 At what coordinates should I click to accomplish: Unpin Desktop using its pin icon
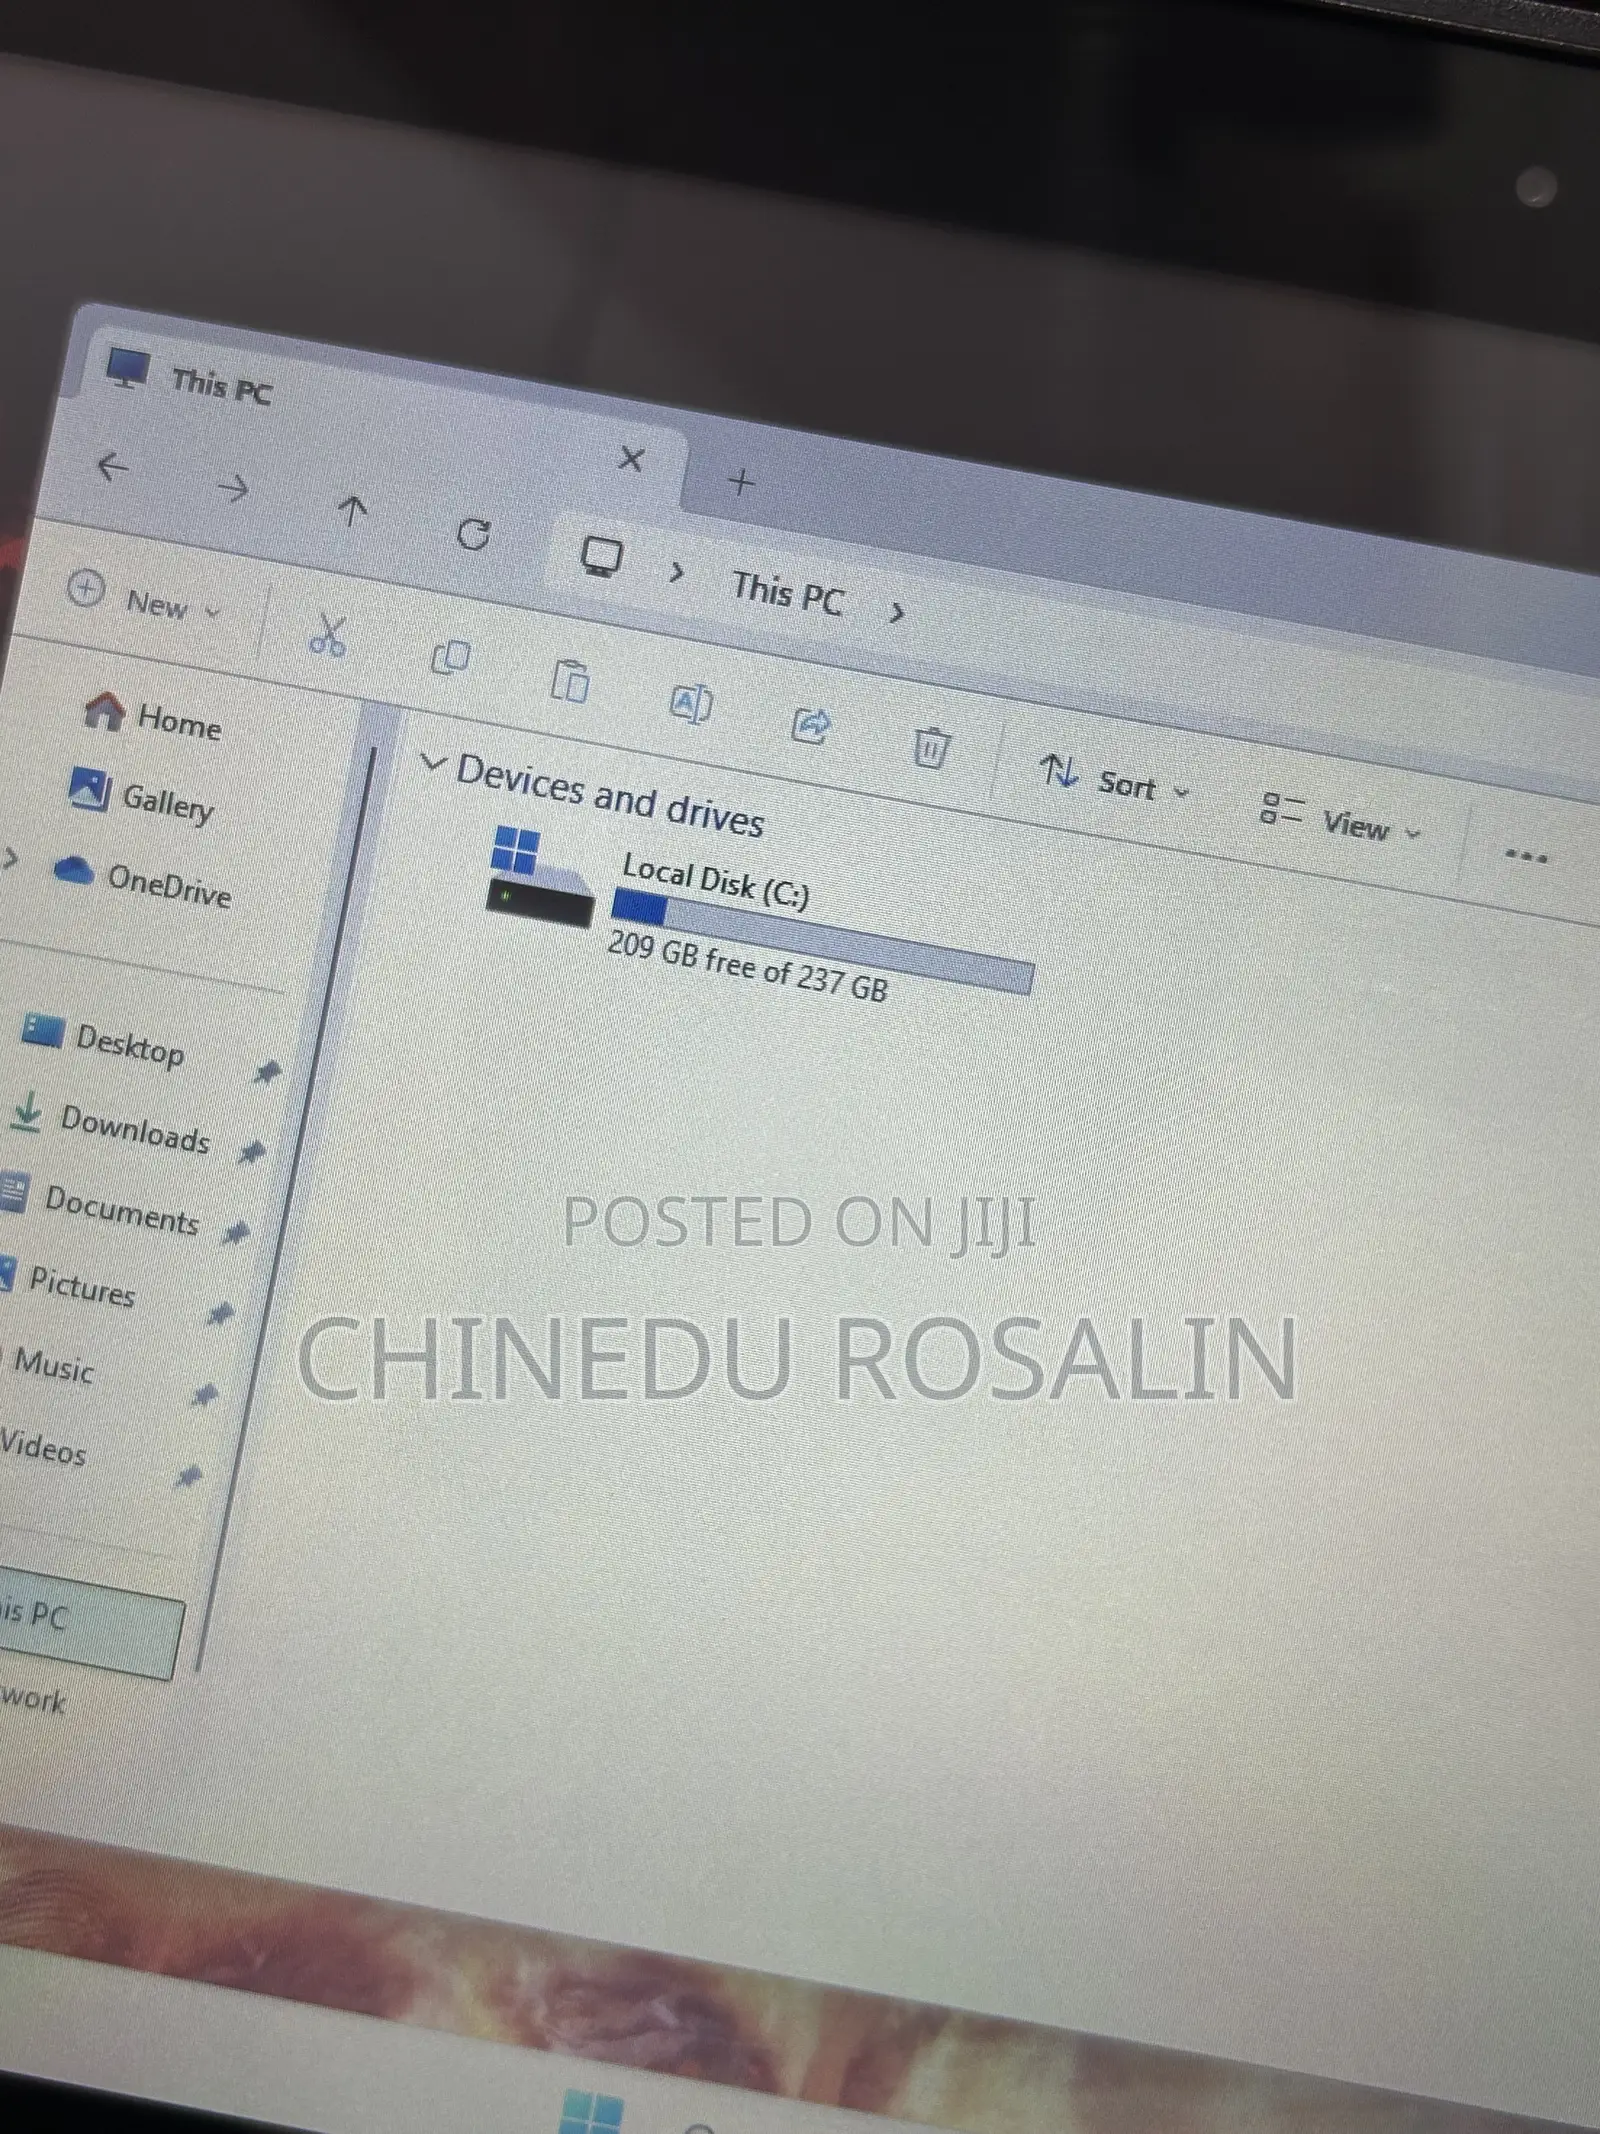click(x=266, y=1072)
